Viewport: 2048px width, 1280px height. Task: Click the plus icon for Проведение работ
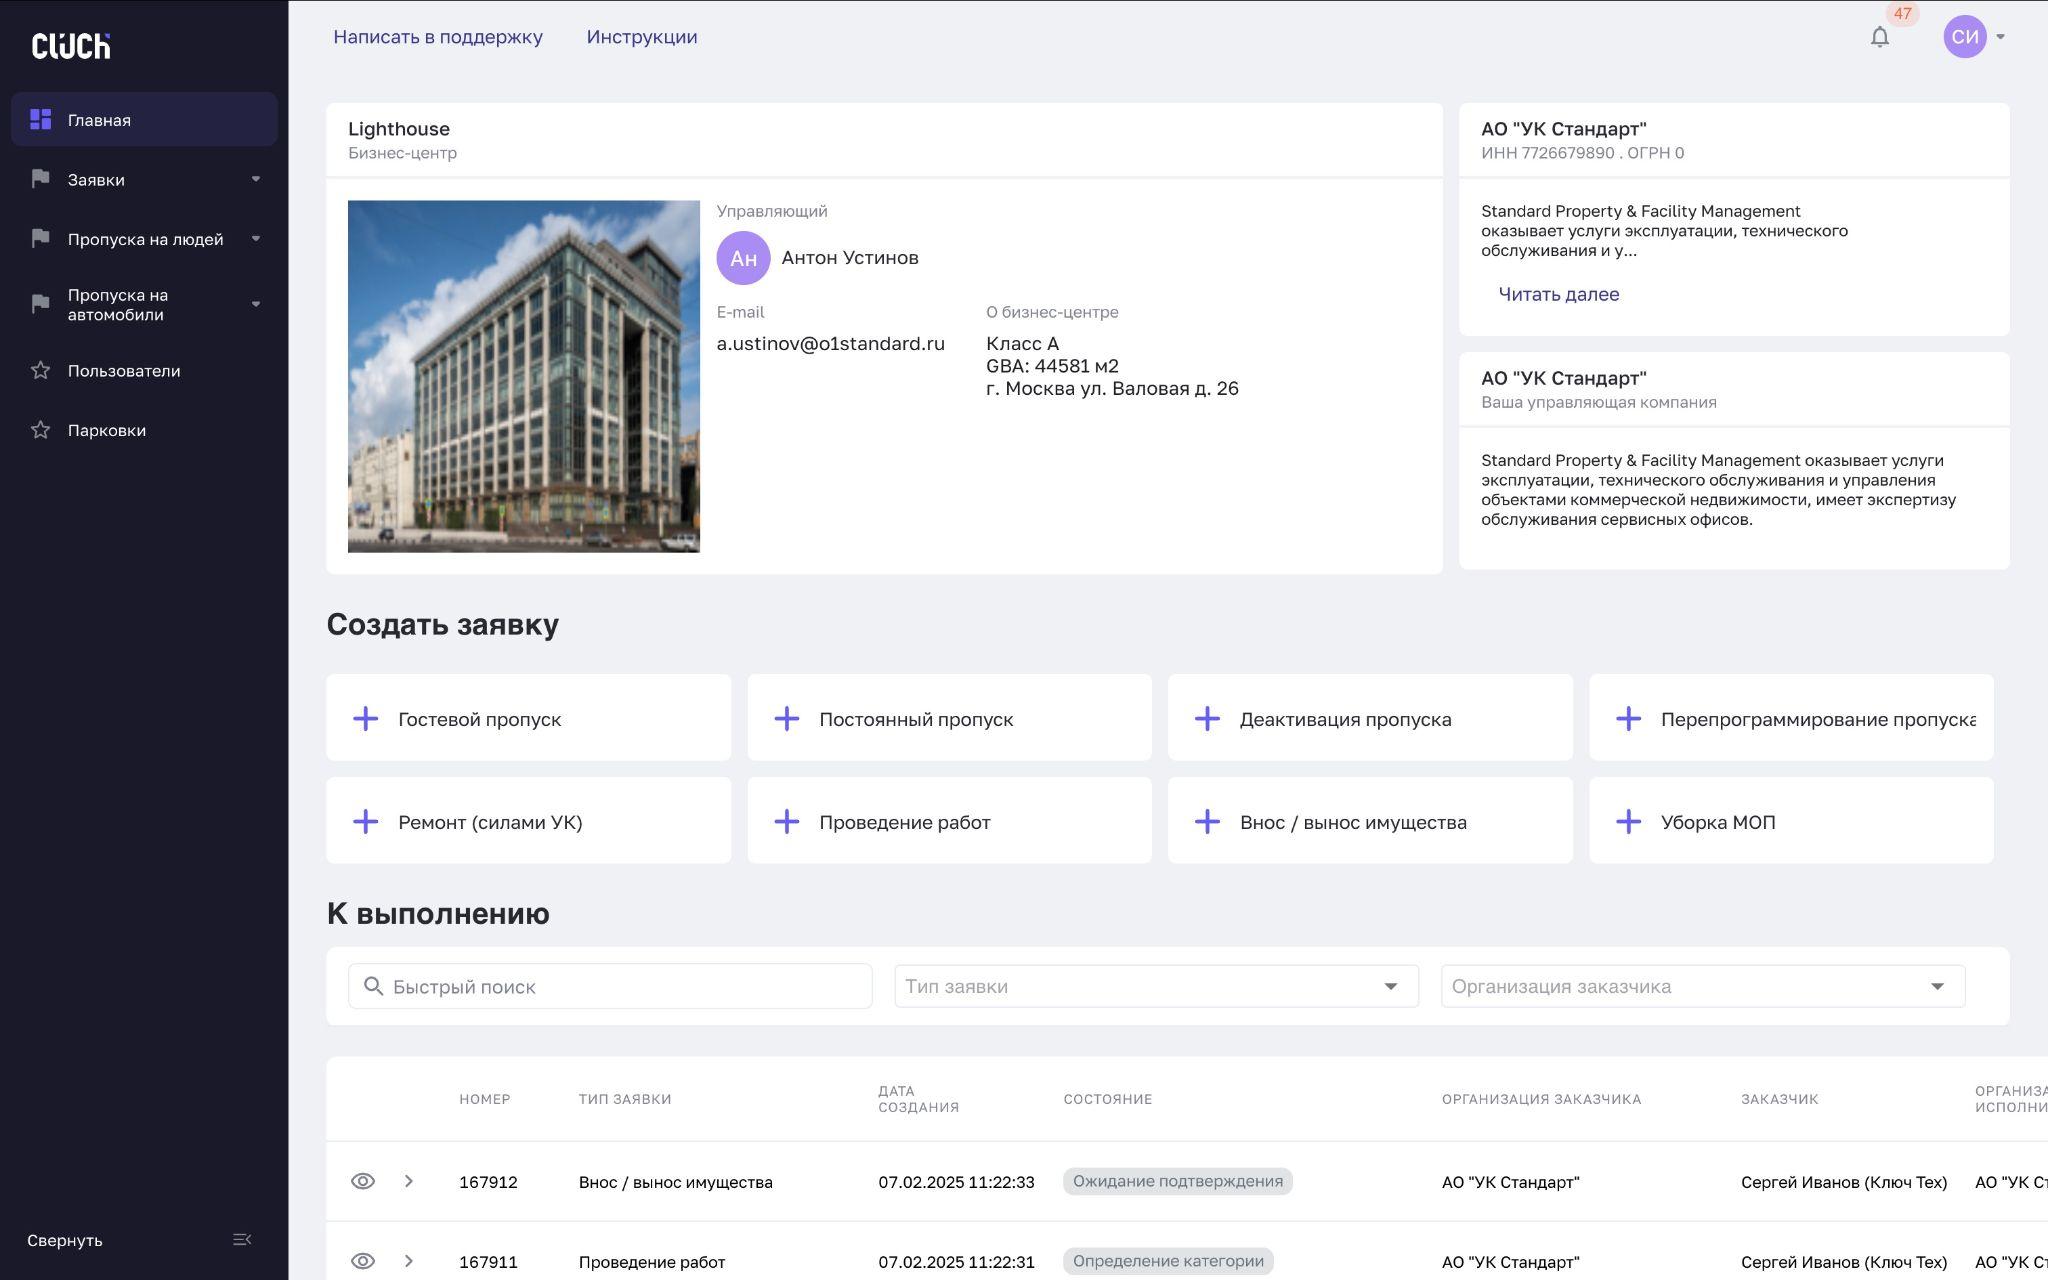pos(787,822)
